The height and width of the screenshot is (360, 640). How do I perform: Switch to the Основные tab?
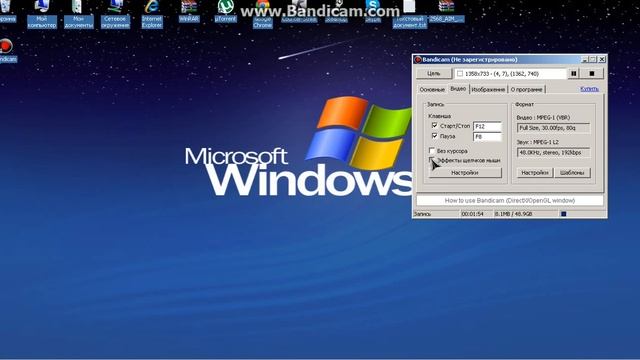[432, 89]
